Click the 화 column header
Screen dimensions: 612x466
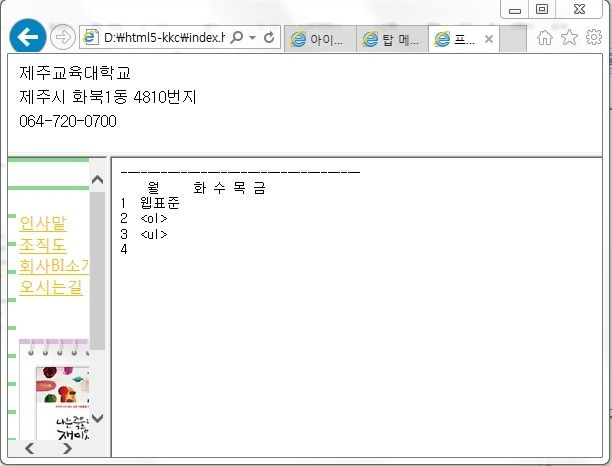[199, 188]
